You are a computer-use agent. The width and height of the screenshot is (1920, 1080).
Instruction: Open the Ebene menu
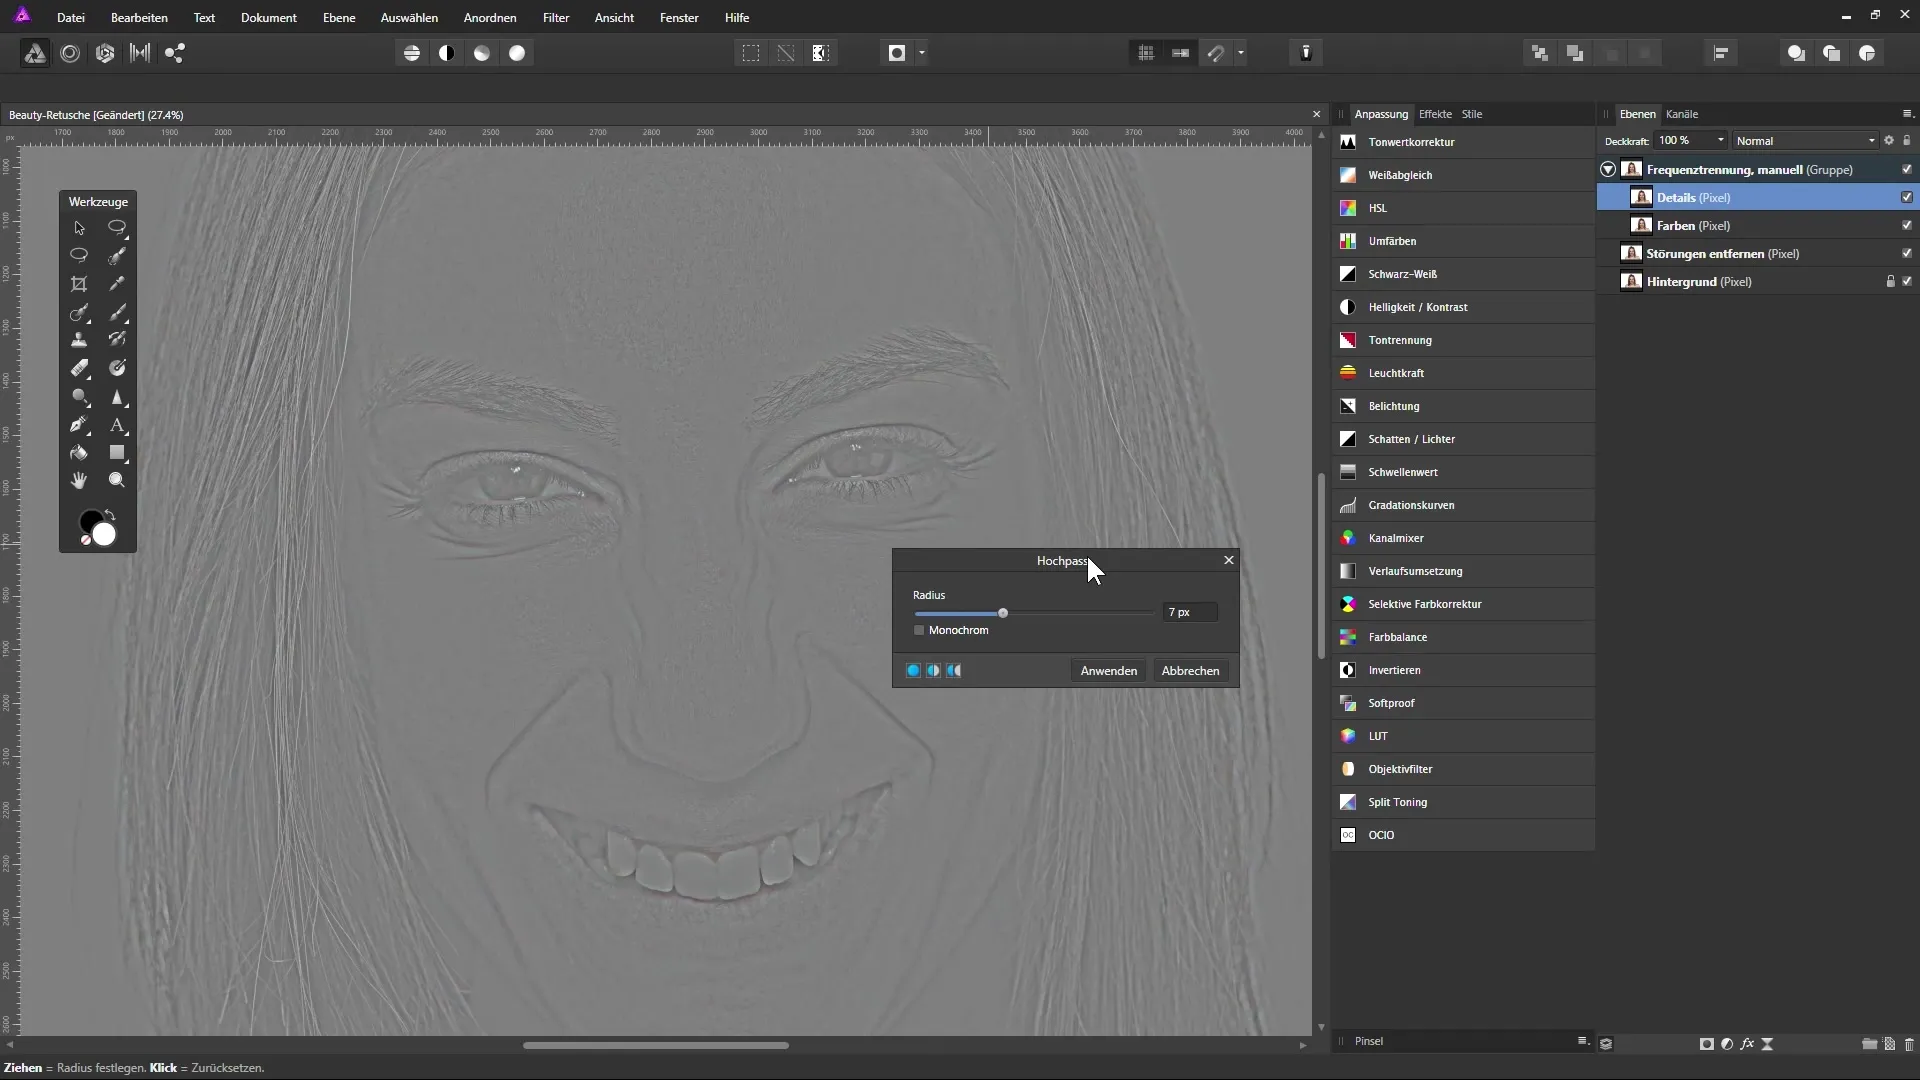point(339,18)
